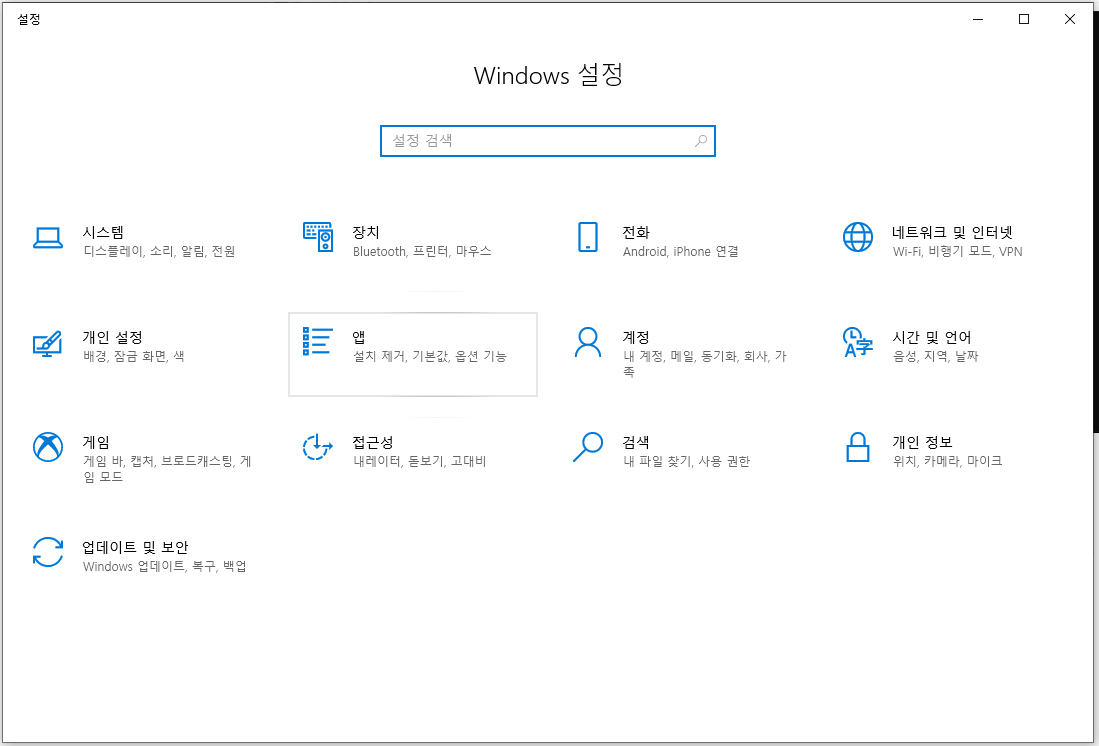This screenshot has height=746, width=1099.
Task: Open the 계정 category label
Action: point(636,337)
